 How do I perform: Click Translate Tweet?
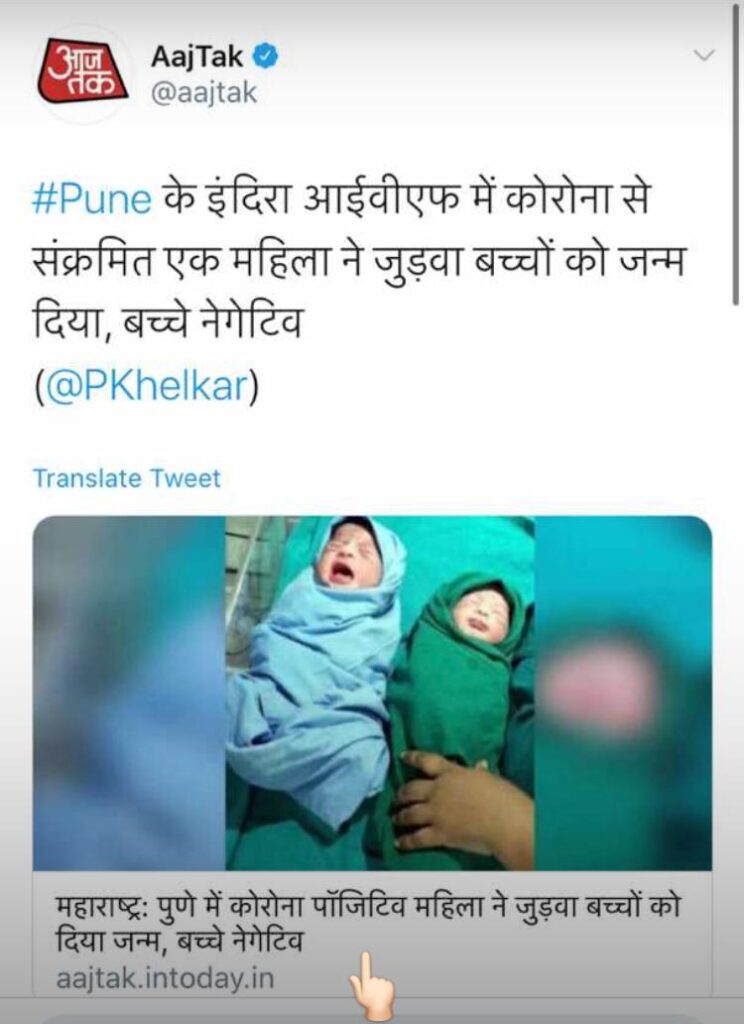coord(127,478)
